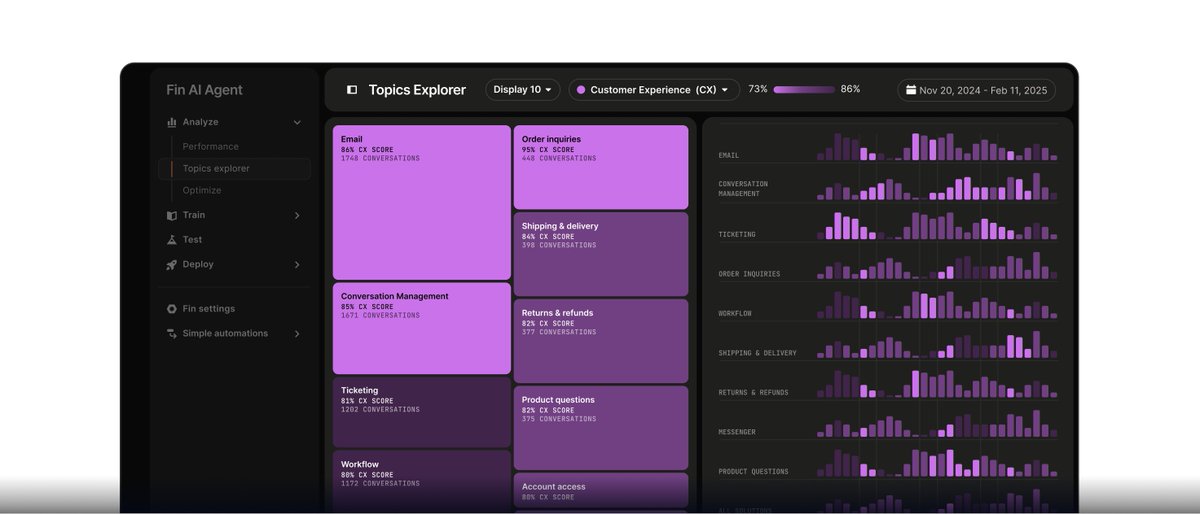Open the Train menu label
The width and height of the screenshot is (1200, 514).
[x=194, y=215]
